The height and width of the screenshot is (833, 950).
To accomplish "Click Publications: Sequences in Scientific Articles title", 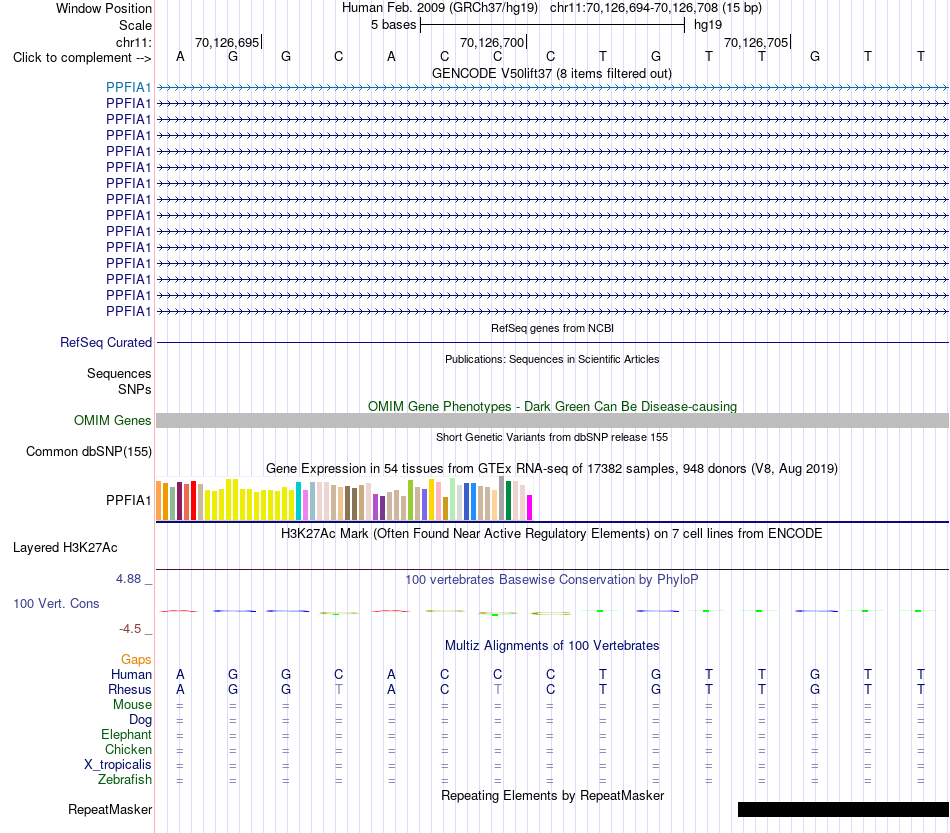I will pos(552,359).
